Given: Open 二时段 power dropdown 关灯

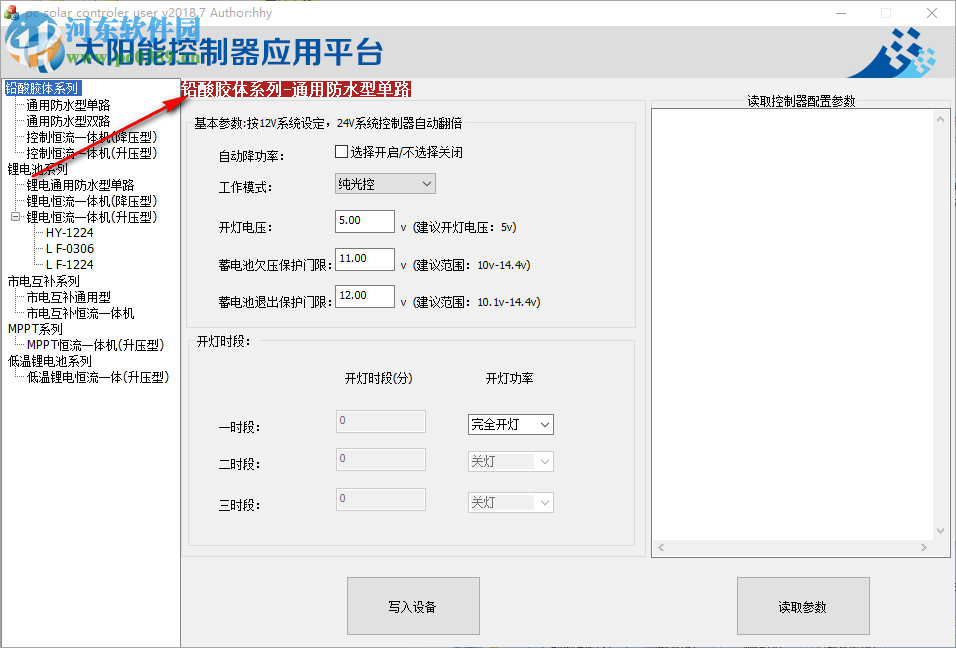Looking at the screenshot, I should (x=511, y=461).
